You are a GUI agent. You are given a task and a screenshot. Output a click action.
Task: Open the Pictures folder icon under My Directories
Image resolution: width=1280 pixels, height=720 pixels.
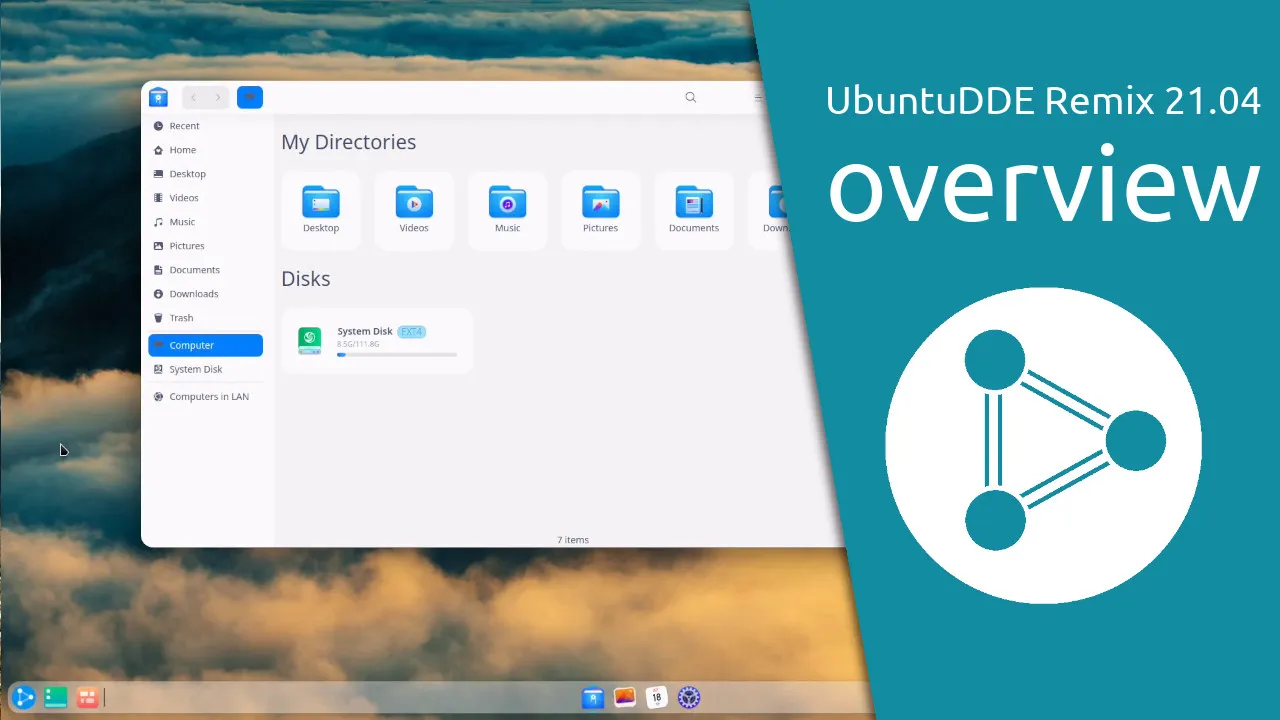(x=601, y=202)
